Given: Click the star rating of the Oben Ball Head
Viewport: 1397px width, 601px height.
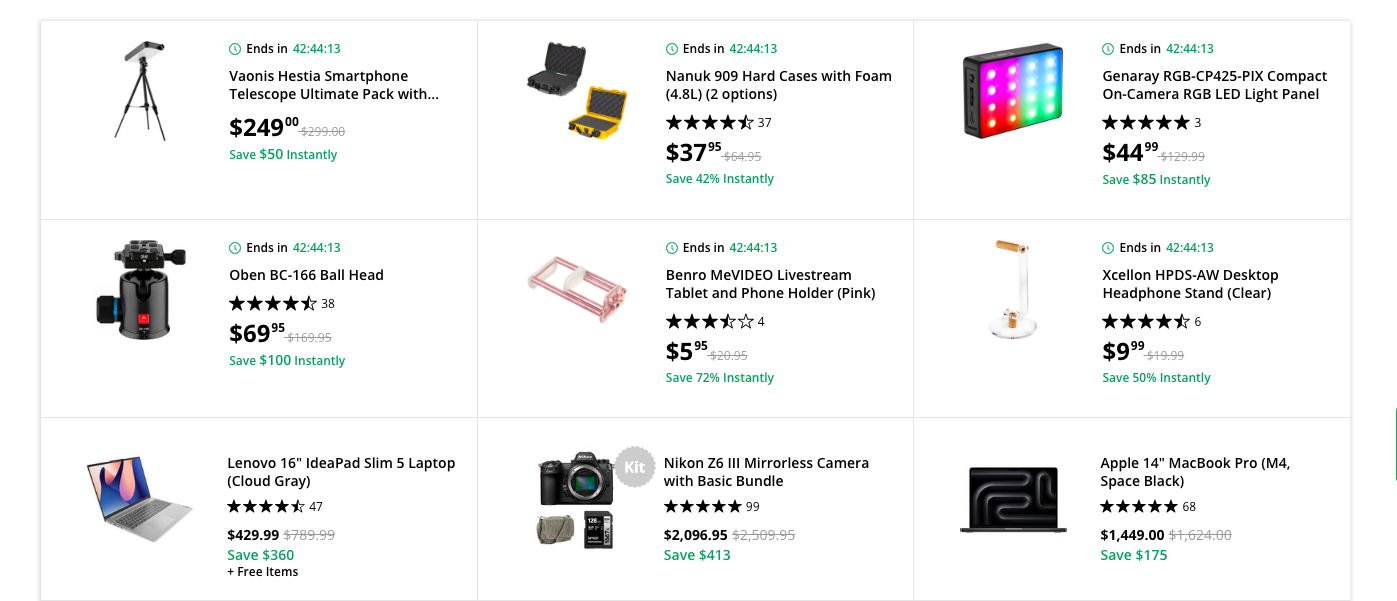Looking at the screenshot, I should point(273,303).
